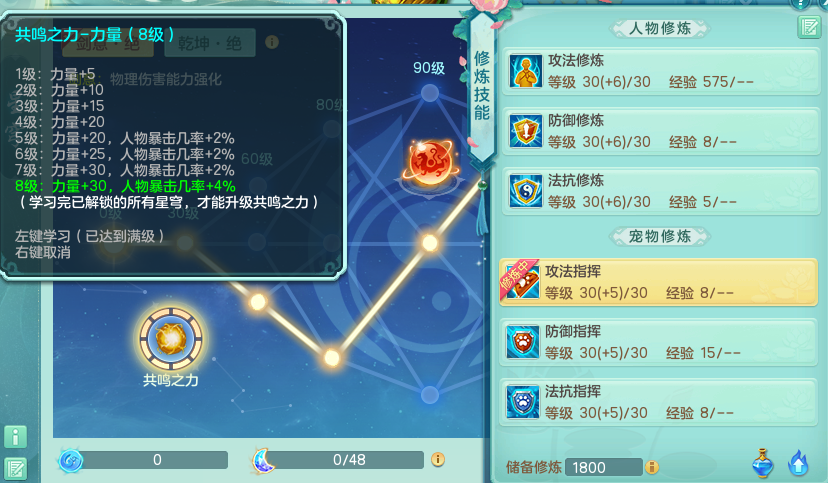Click the info icon beside 储备修炼 field

pyautogui.click(x=652, y=467)
